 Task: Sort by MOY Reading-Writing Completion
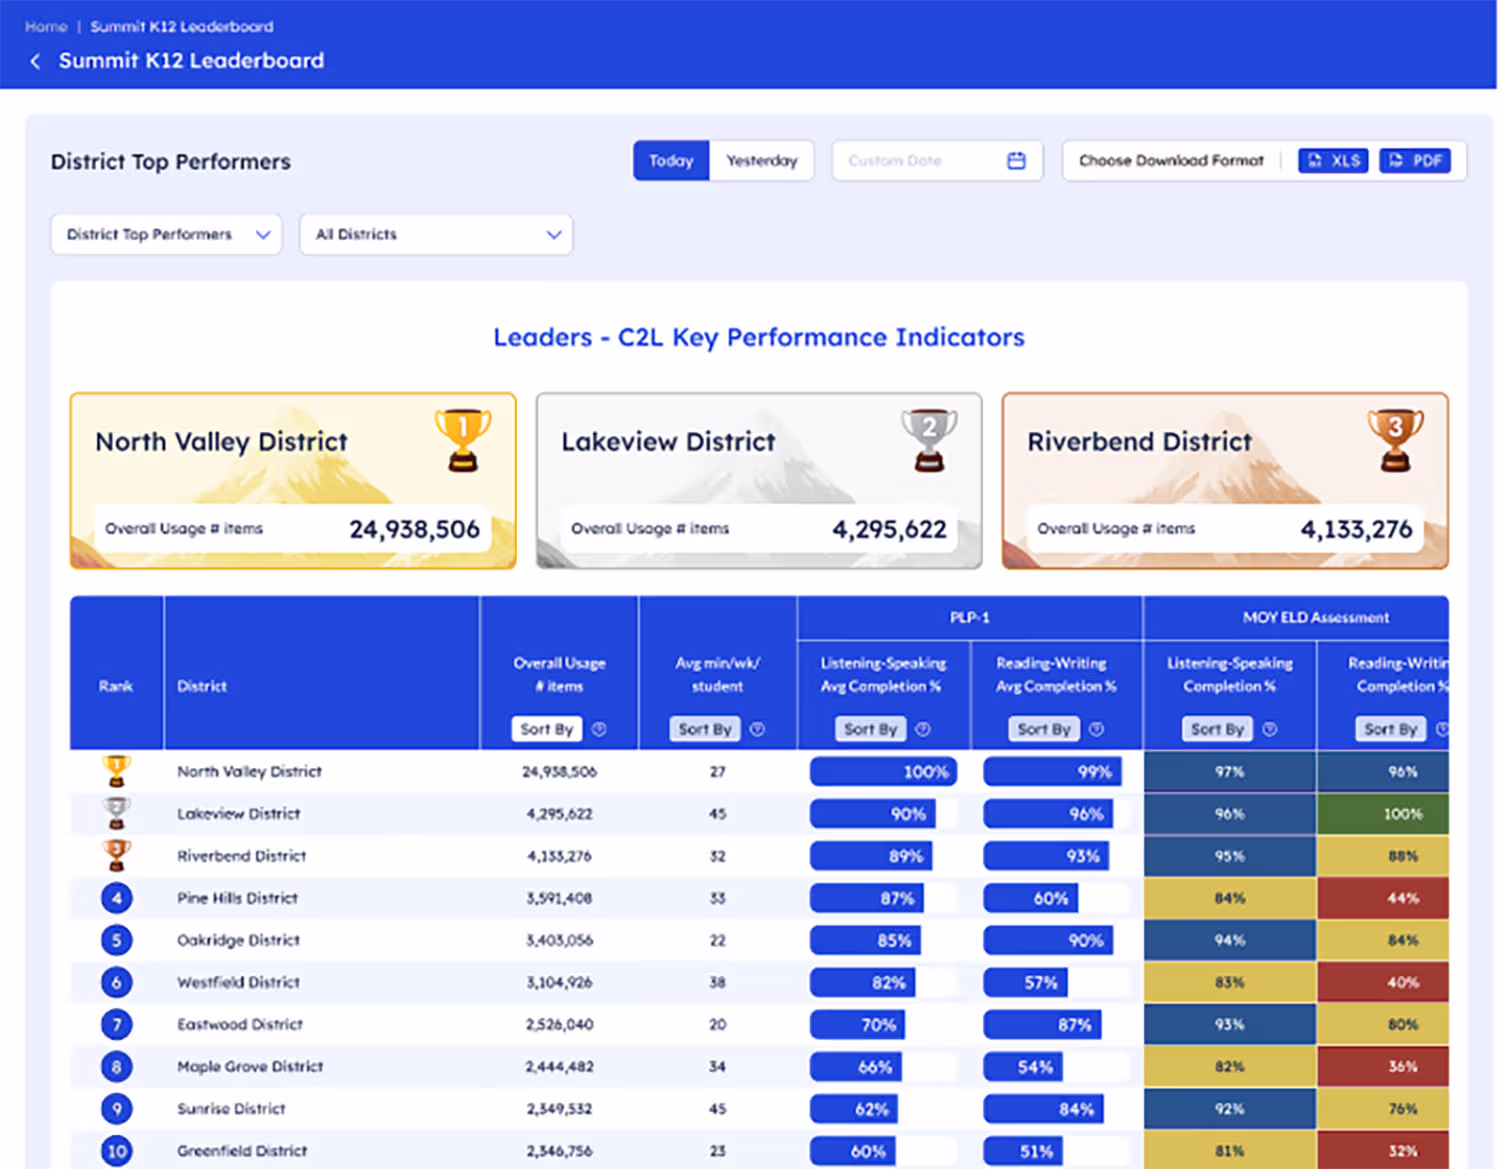click(x=1391, y=729)
